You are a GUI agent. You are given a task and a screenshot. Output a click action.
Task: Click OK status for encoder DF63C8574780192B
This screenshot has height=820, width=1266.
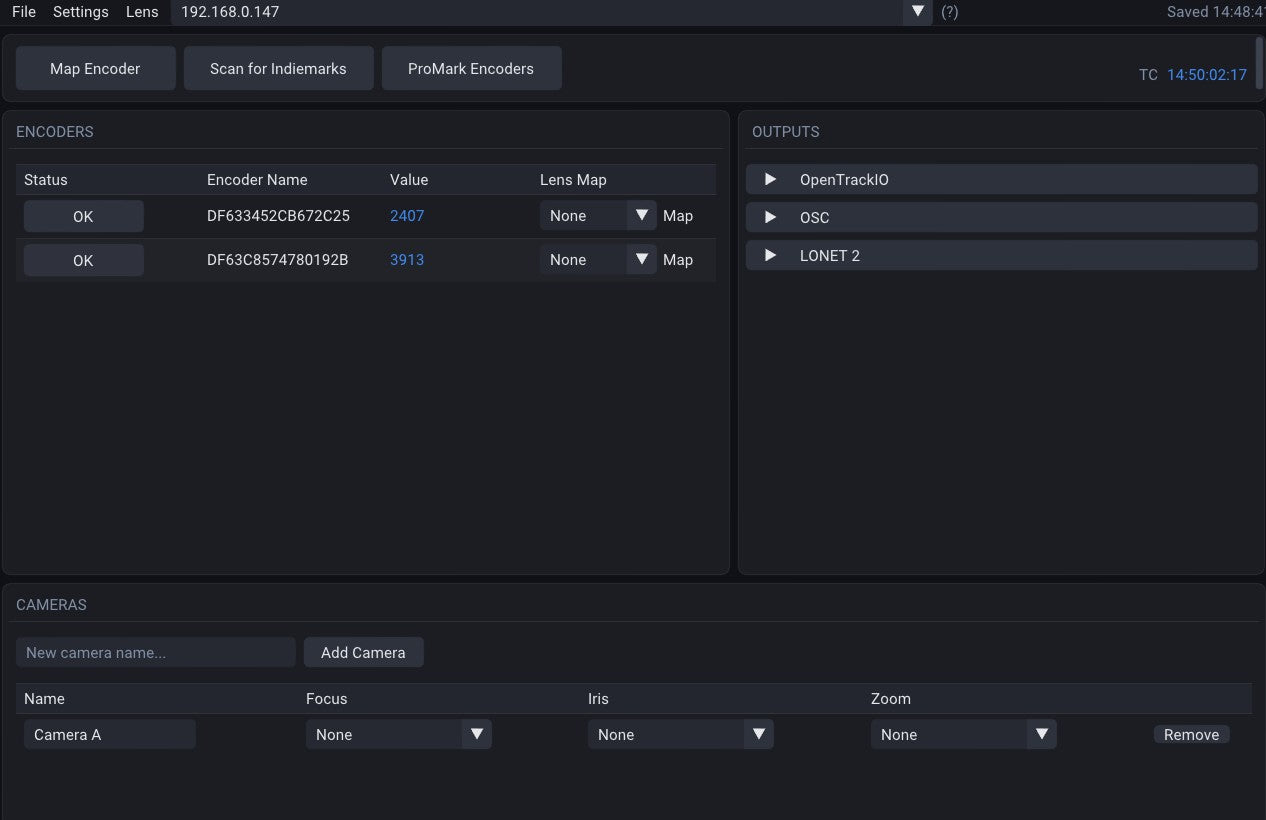click(x=83, y=260)
